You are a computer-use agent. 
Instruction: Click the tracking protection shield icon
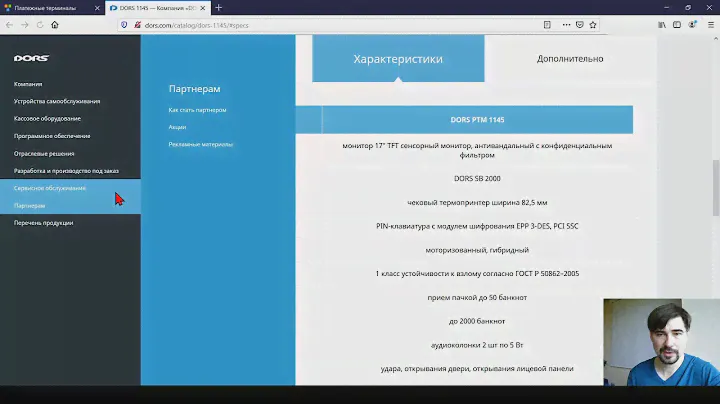click(124, 24)
